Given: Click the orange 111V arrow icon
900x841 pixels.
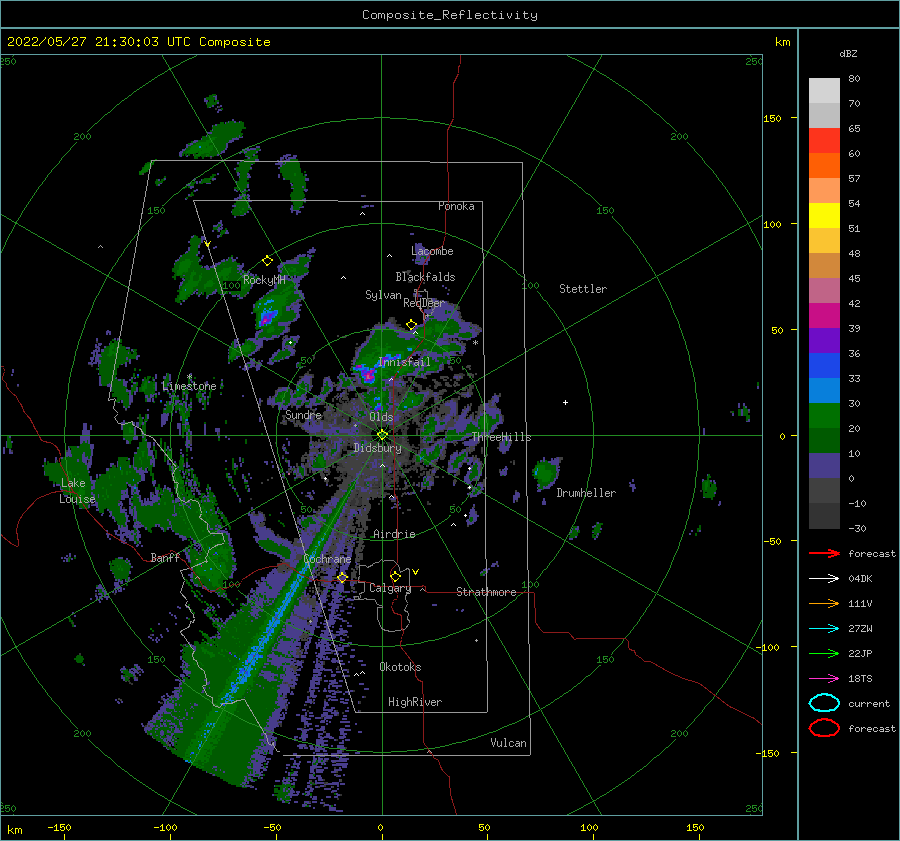Looking at the screenshot, I should (x=824, y=603).
